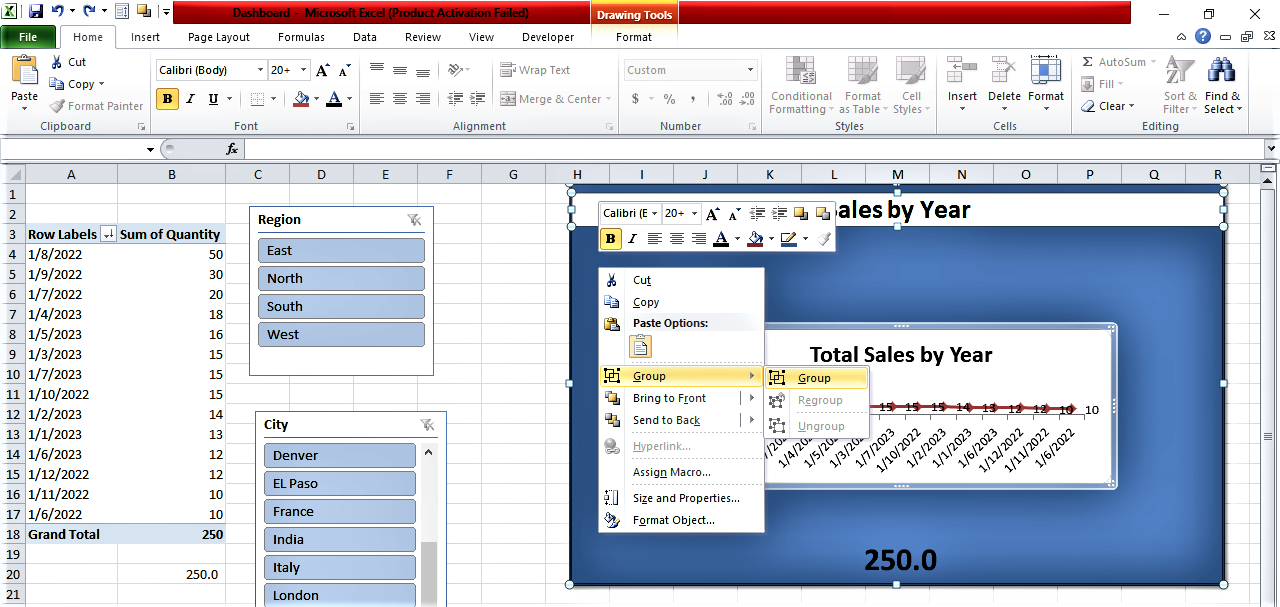Click the Help question mark icon

1203,37
